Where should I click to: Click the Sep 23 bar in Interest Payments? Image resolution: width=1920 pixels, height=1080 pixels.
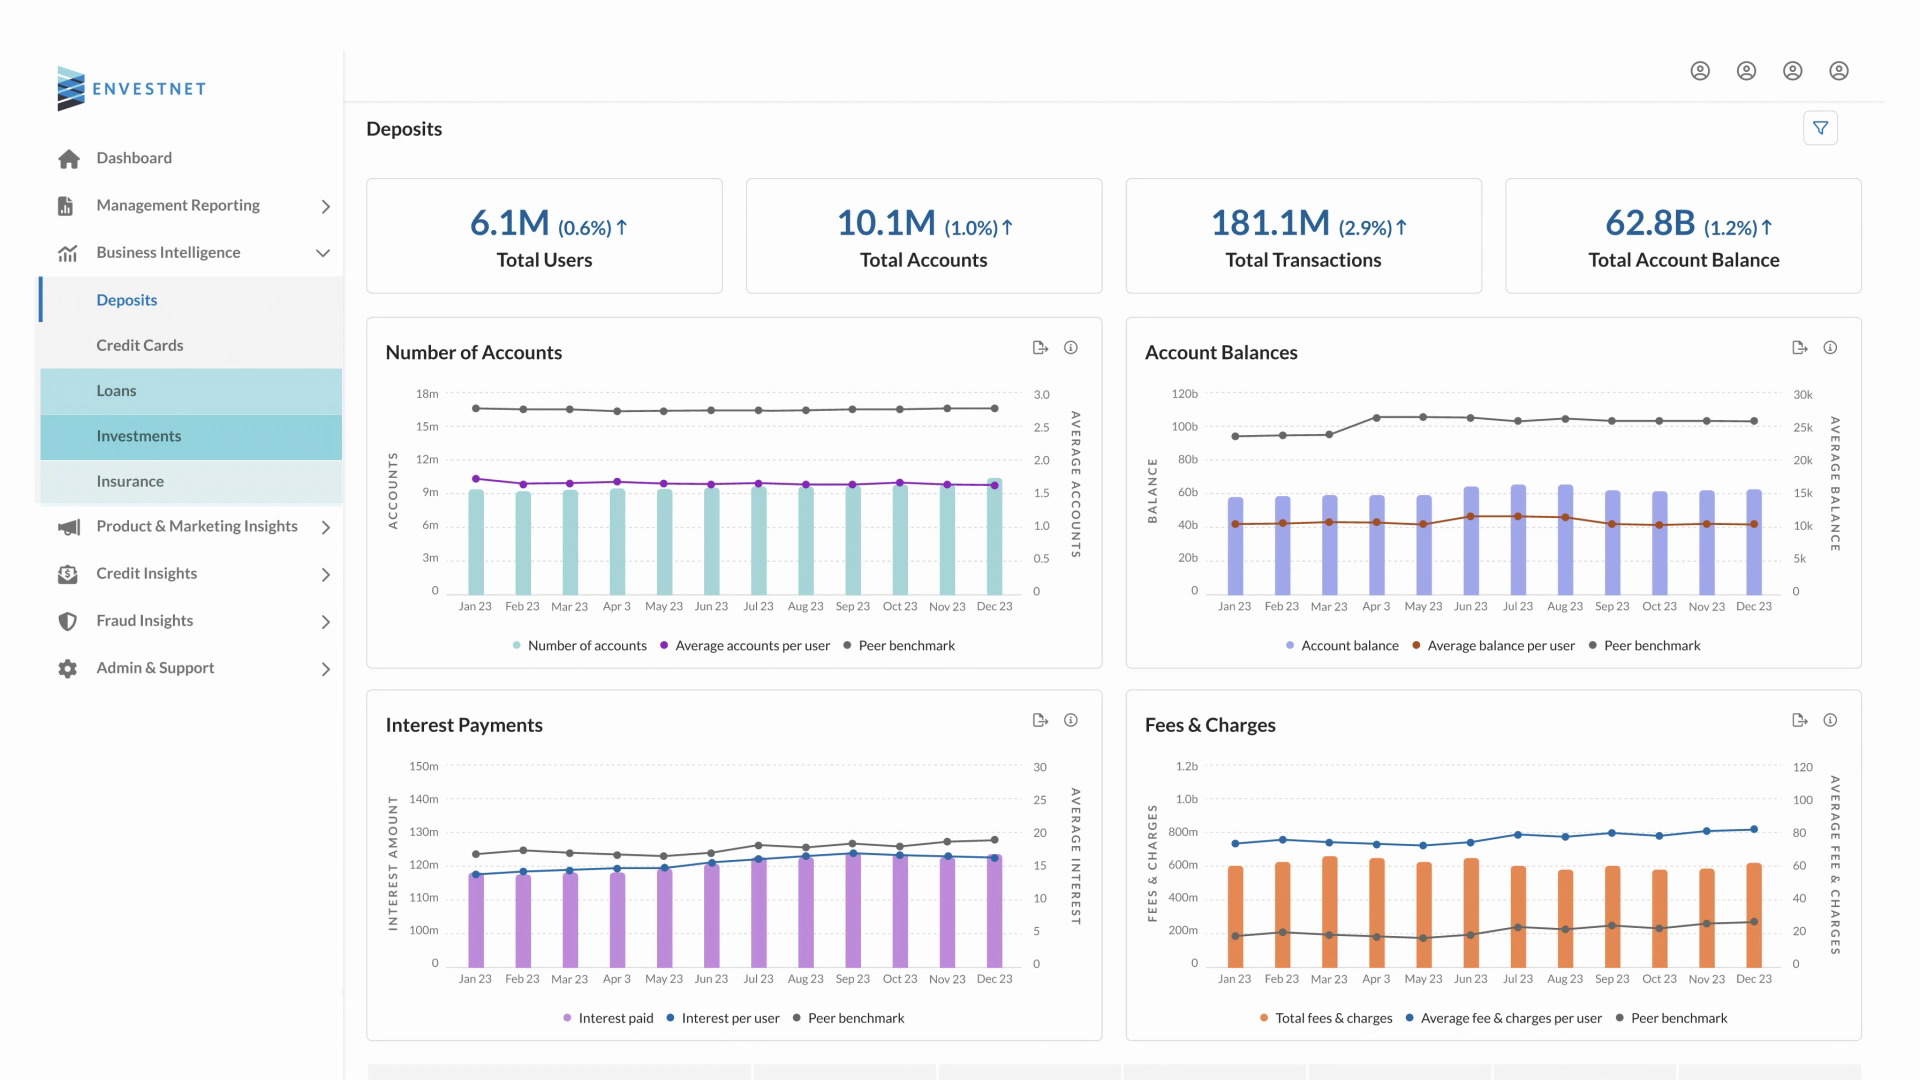pos(853,910)
